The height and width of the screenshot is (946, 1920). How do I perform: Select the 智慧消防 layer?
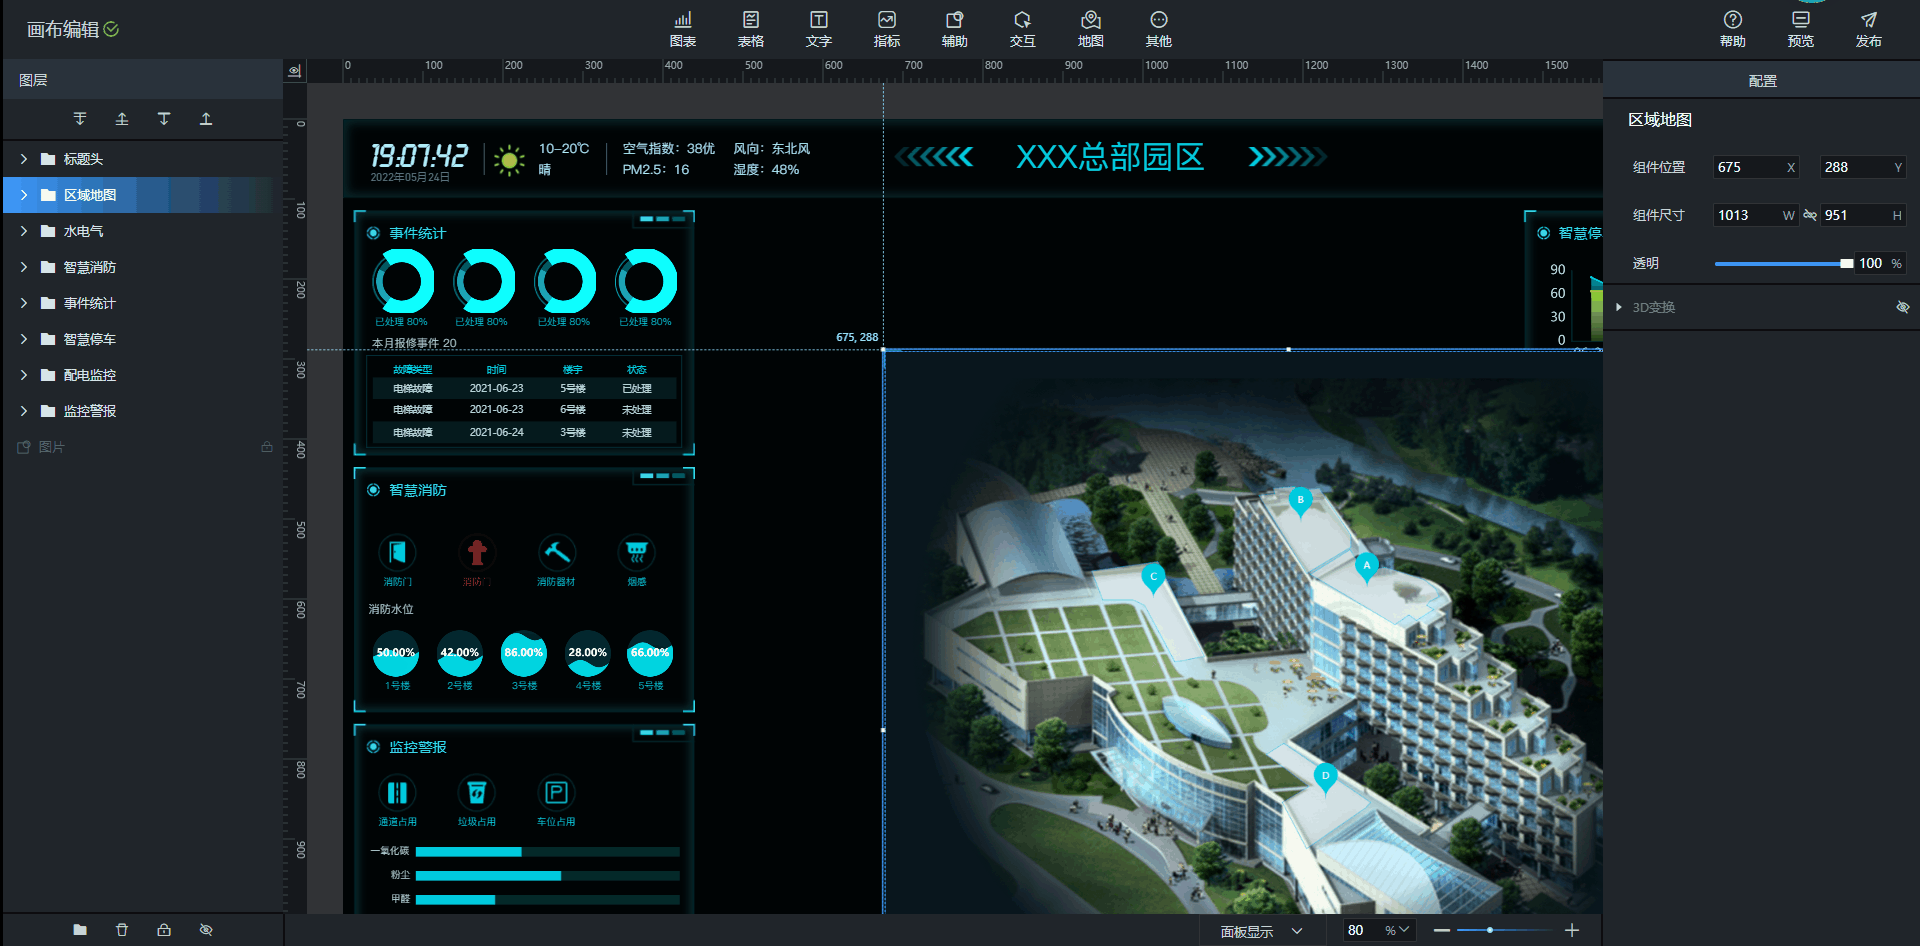point(90,267)
